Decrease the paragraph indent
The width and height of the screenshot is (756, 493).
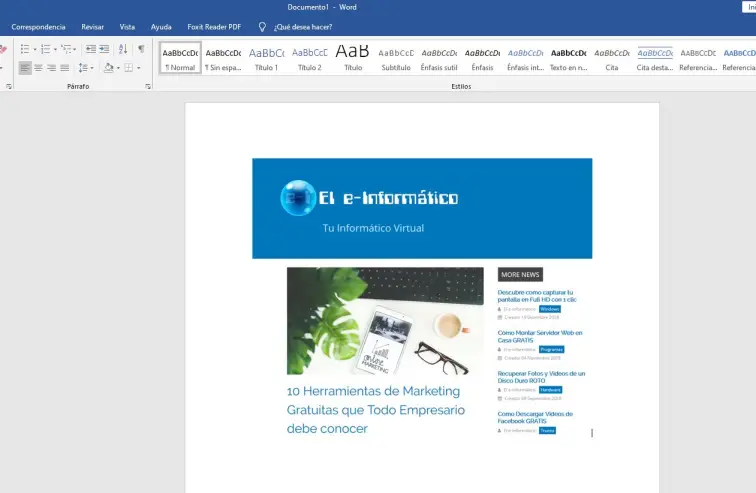(91, 49)
